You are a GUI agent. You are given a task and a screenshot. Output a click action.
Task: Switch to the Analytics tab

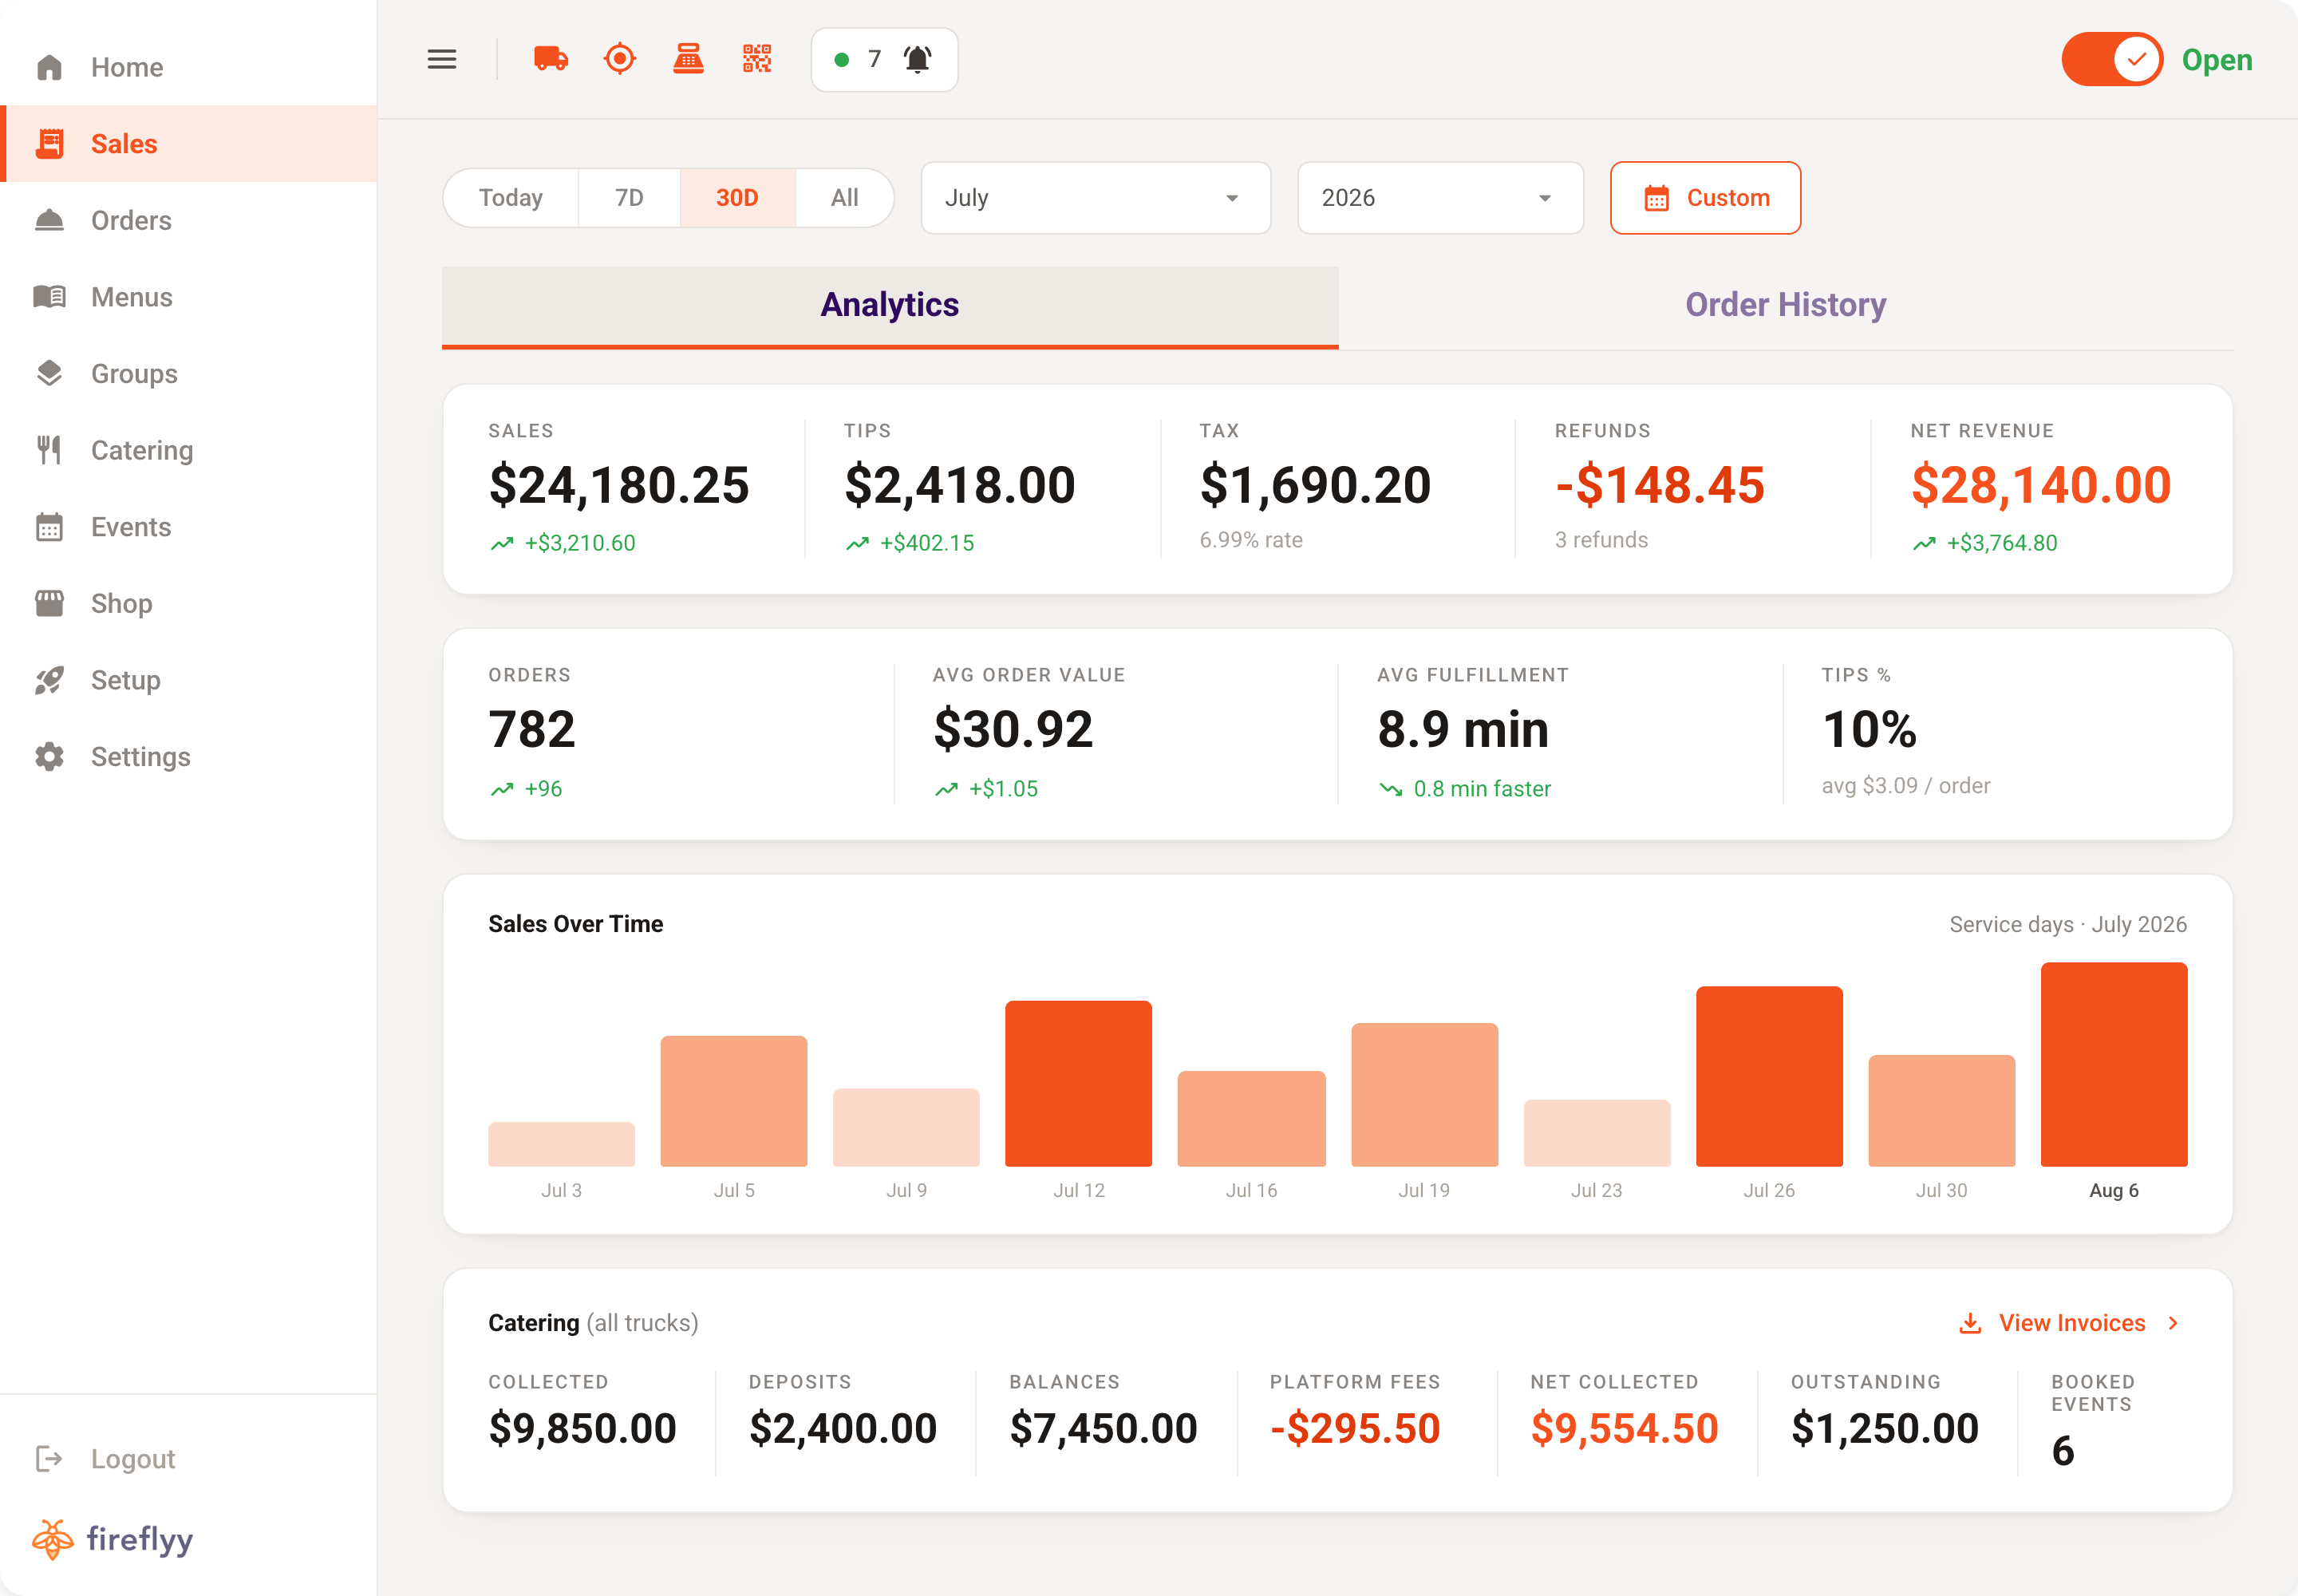tap(890, 307)
